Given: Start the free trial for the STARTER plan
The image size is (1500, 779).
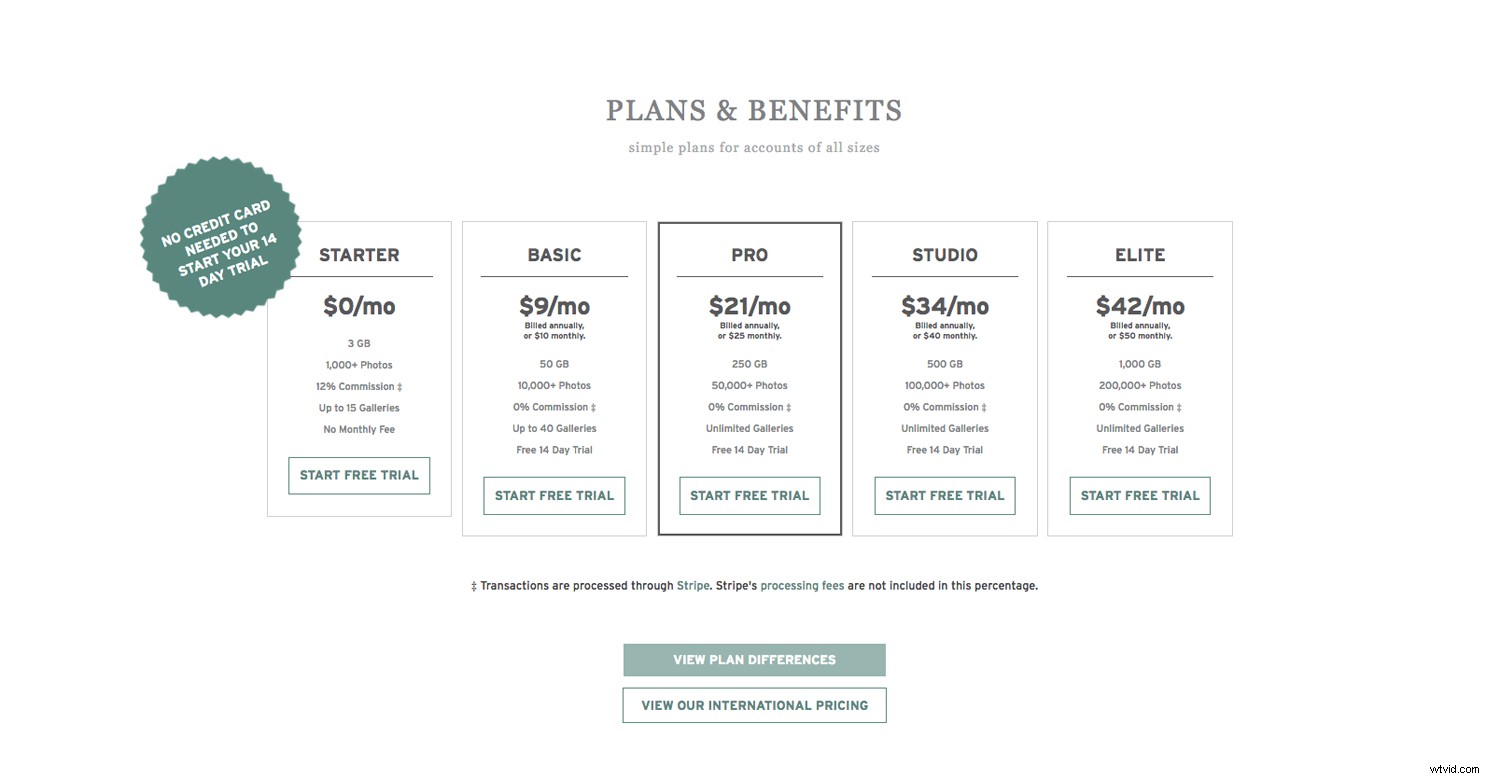Looking at the screenshot, I should (x=358, y=475).
